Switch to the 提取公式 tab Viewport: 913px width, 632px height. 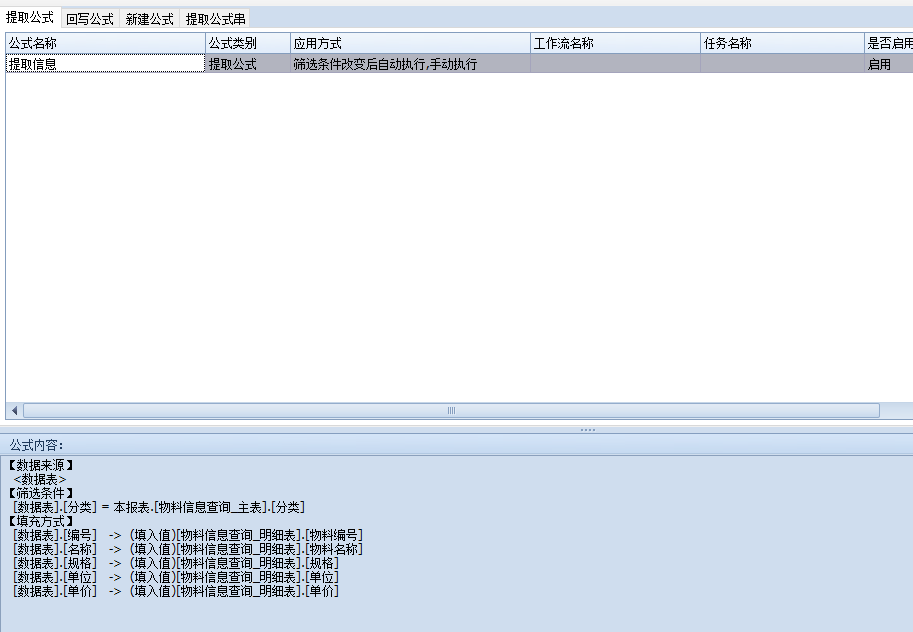pyautogui.click(x=30, y=18)
